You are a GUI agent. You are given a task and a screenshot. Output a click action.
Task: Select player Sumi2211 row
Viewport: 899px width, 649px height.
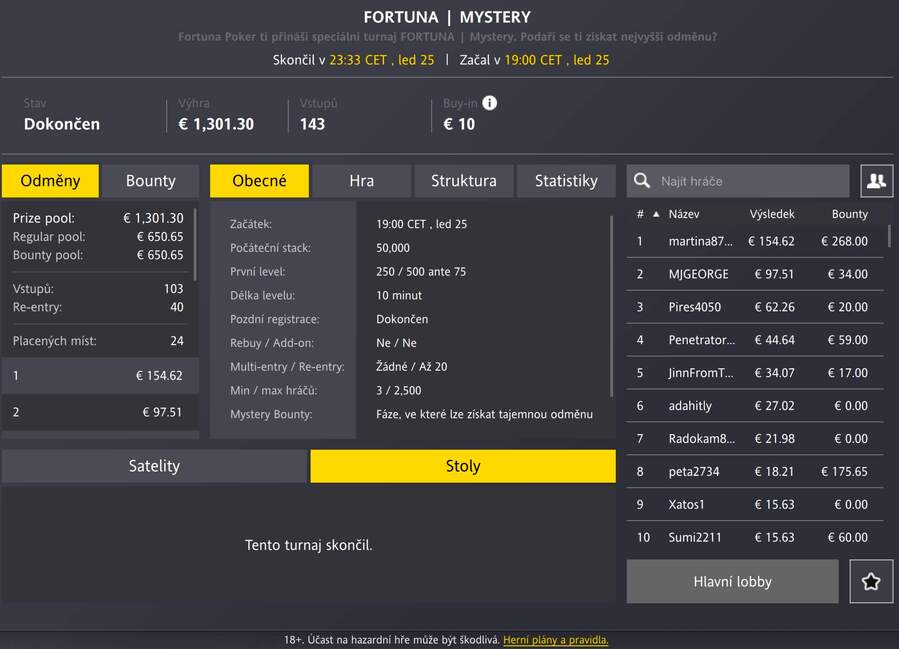[x=755, y=538]
